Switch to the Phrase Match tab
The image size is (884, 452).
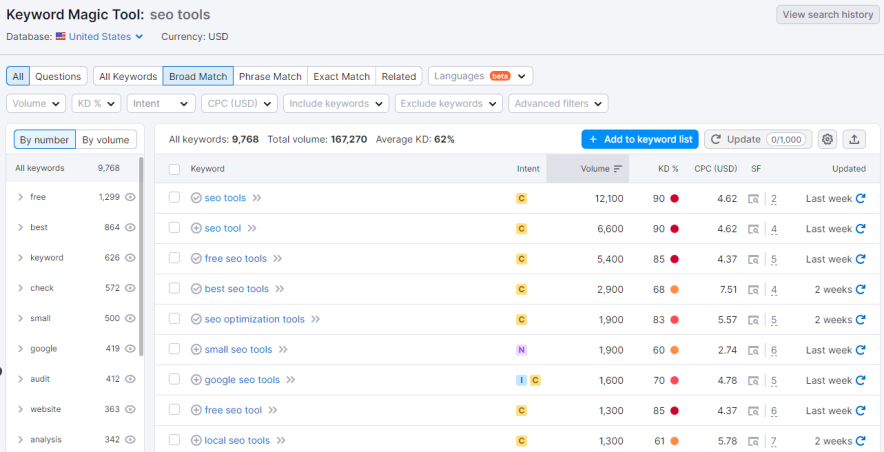pyautogui.click(x=270, y=76)
